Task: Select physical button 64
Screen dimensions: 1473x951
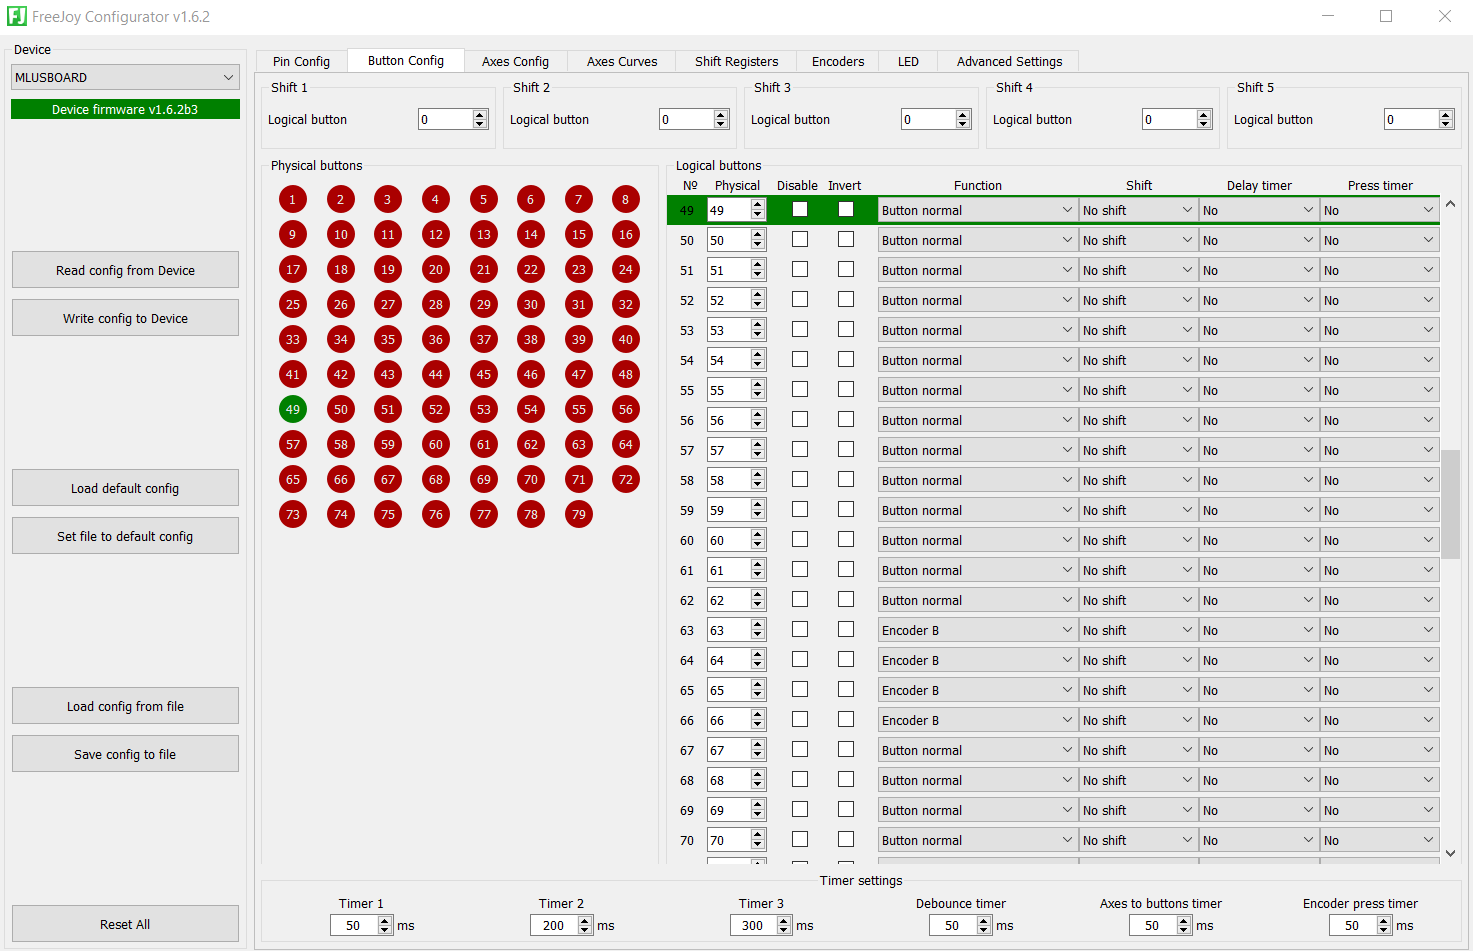Action: pos(624,444)
